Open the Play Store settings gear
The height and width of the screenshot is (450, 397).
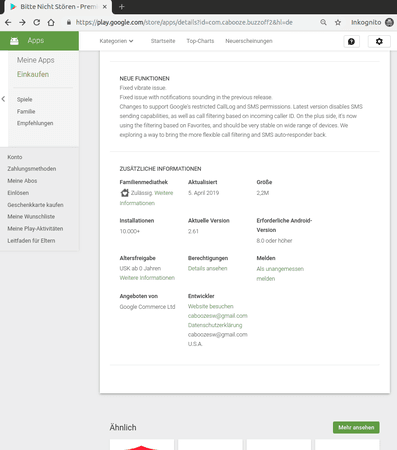click(x=379, y=41)
